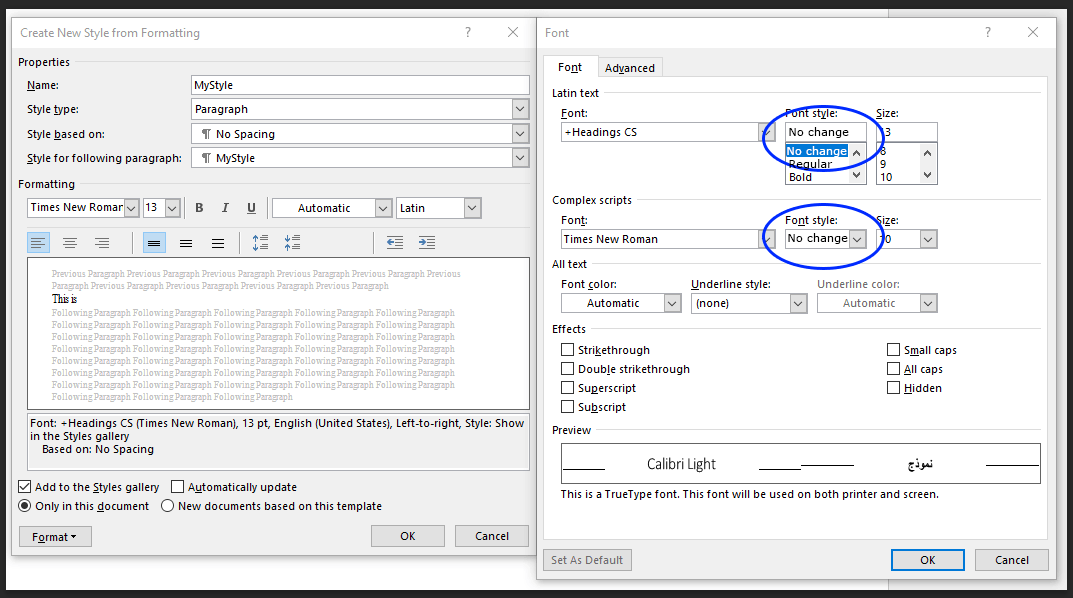The width and height of the screenshot is (1073, 598).
Task: Open Latin script dropdown
Action: (472, 208)
